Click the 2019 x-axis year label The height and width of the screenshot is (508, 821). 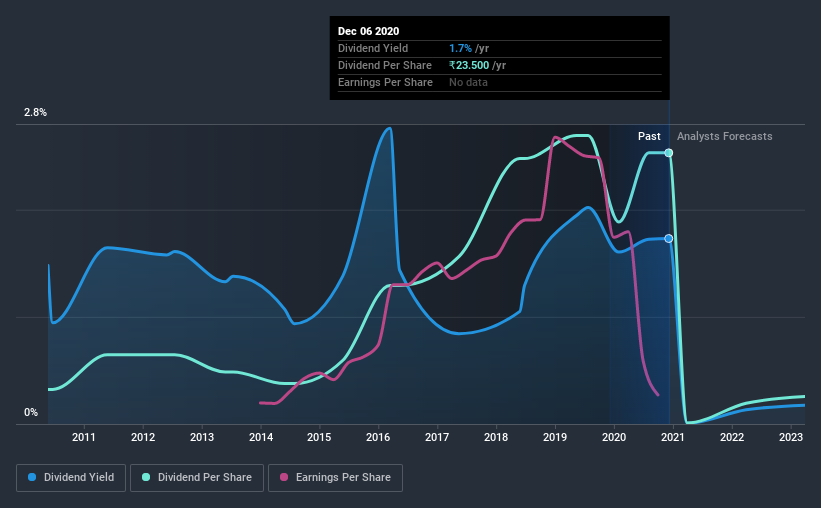(x=554, y=437)
